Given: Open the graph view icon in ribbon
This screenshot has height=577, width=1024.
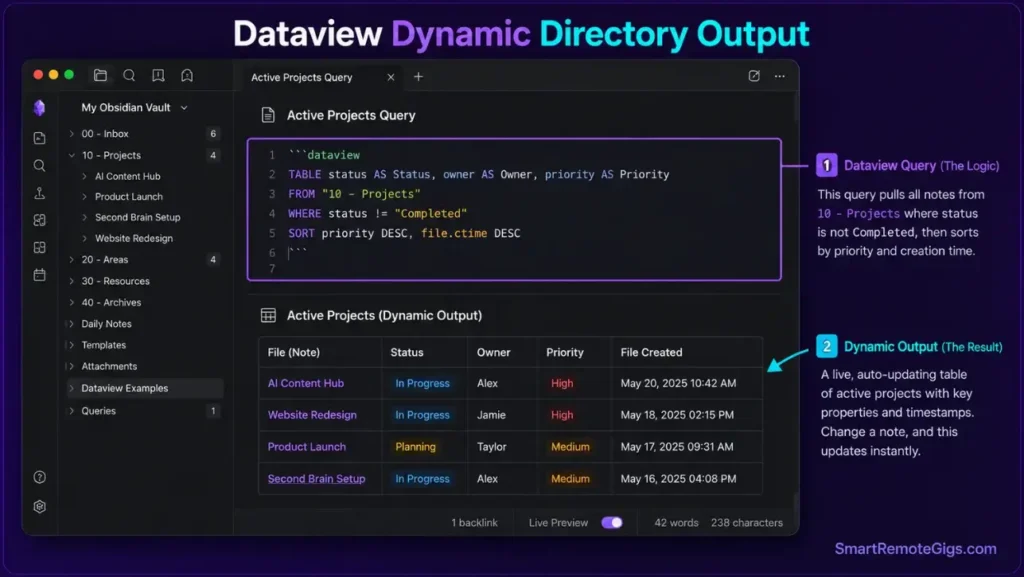Looking at the screenshot, I should 40,193.
